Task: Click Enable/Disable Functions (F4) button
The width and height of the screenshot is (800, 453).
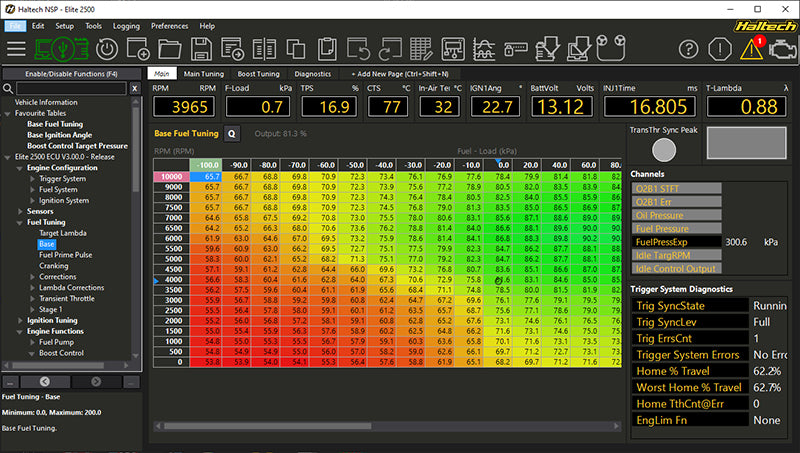Action: [x=71, y=74]
